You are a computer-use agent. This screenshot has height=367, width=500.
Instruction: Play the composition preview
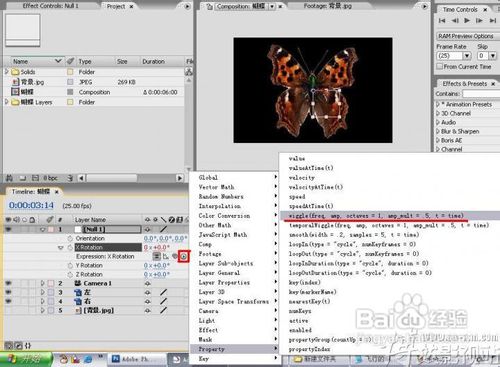(x=467, y=21)
